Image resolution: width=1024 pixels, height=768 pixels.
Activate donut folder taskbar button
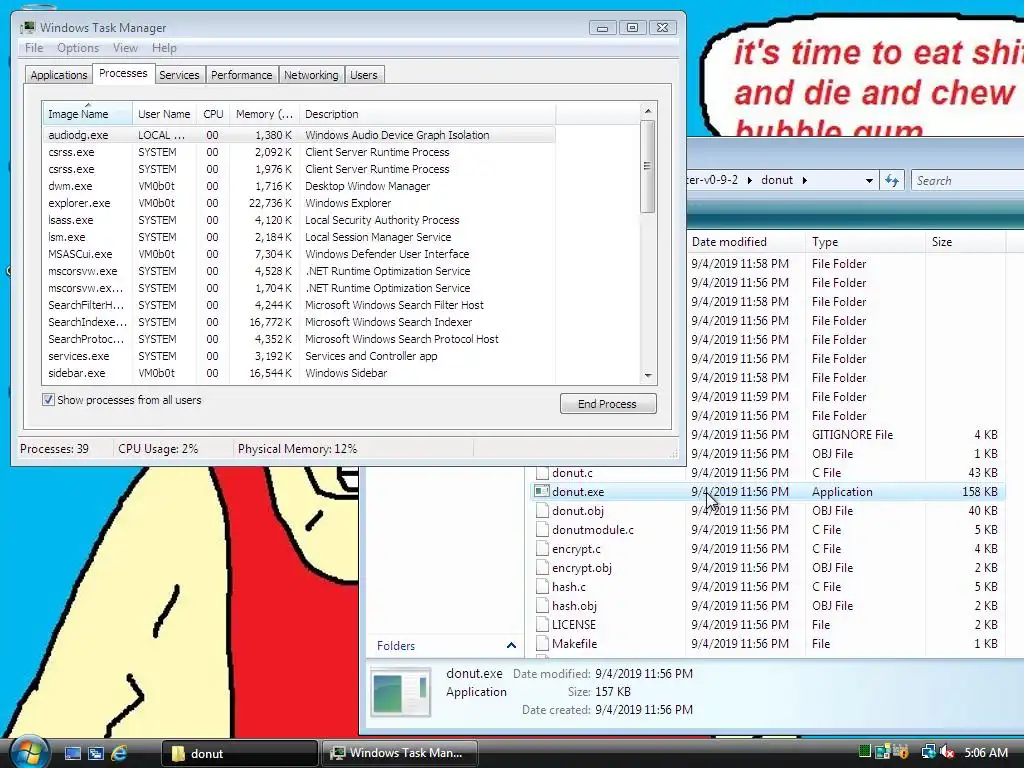tap(239, 754)
